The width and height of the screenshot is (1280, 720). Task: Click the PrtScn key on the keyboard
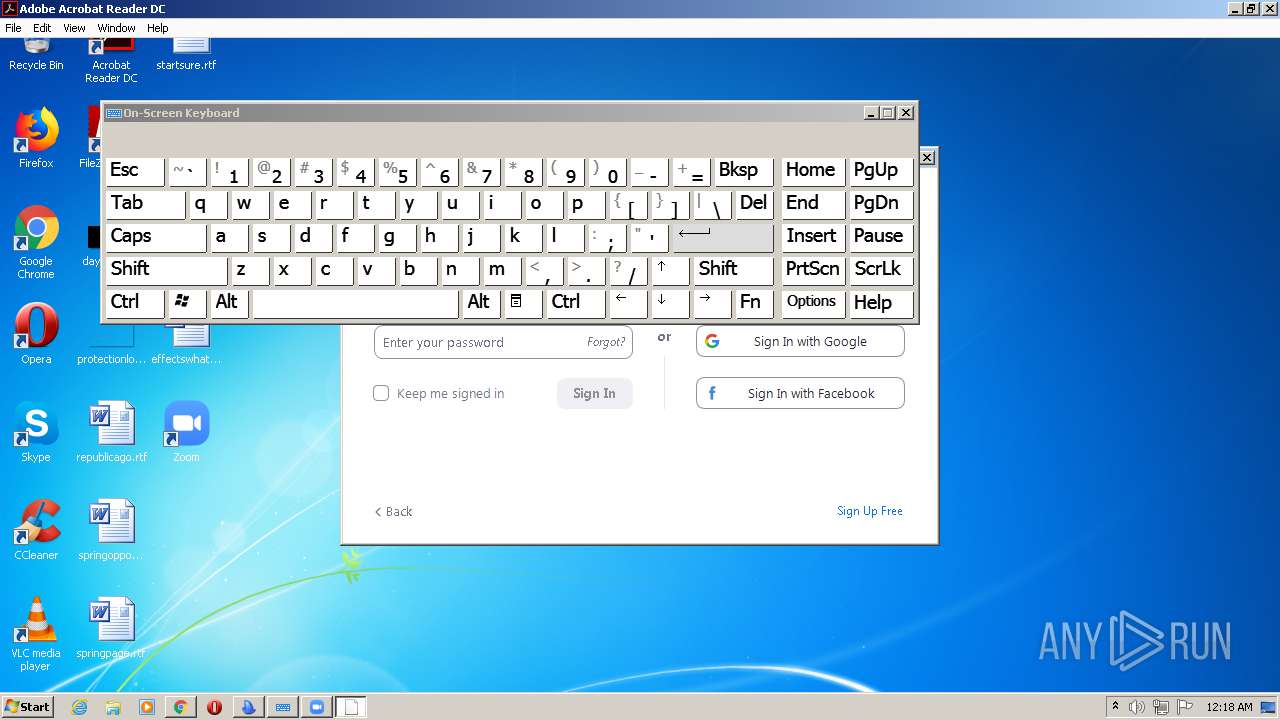[x=813, y=270]
